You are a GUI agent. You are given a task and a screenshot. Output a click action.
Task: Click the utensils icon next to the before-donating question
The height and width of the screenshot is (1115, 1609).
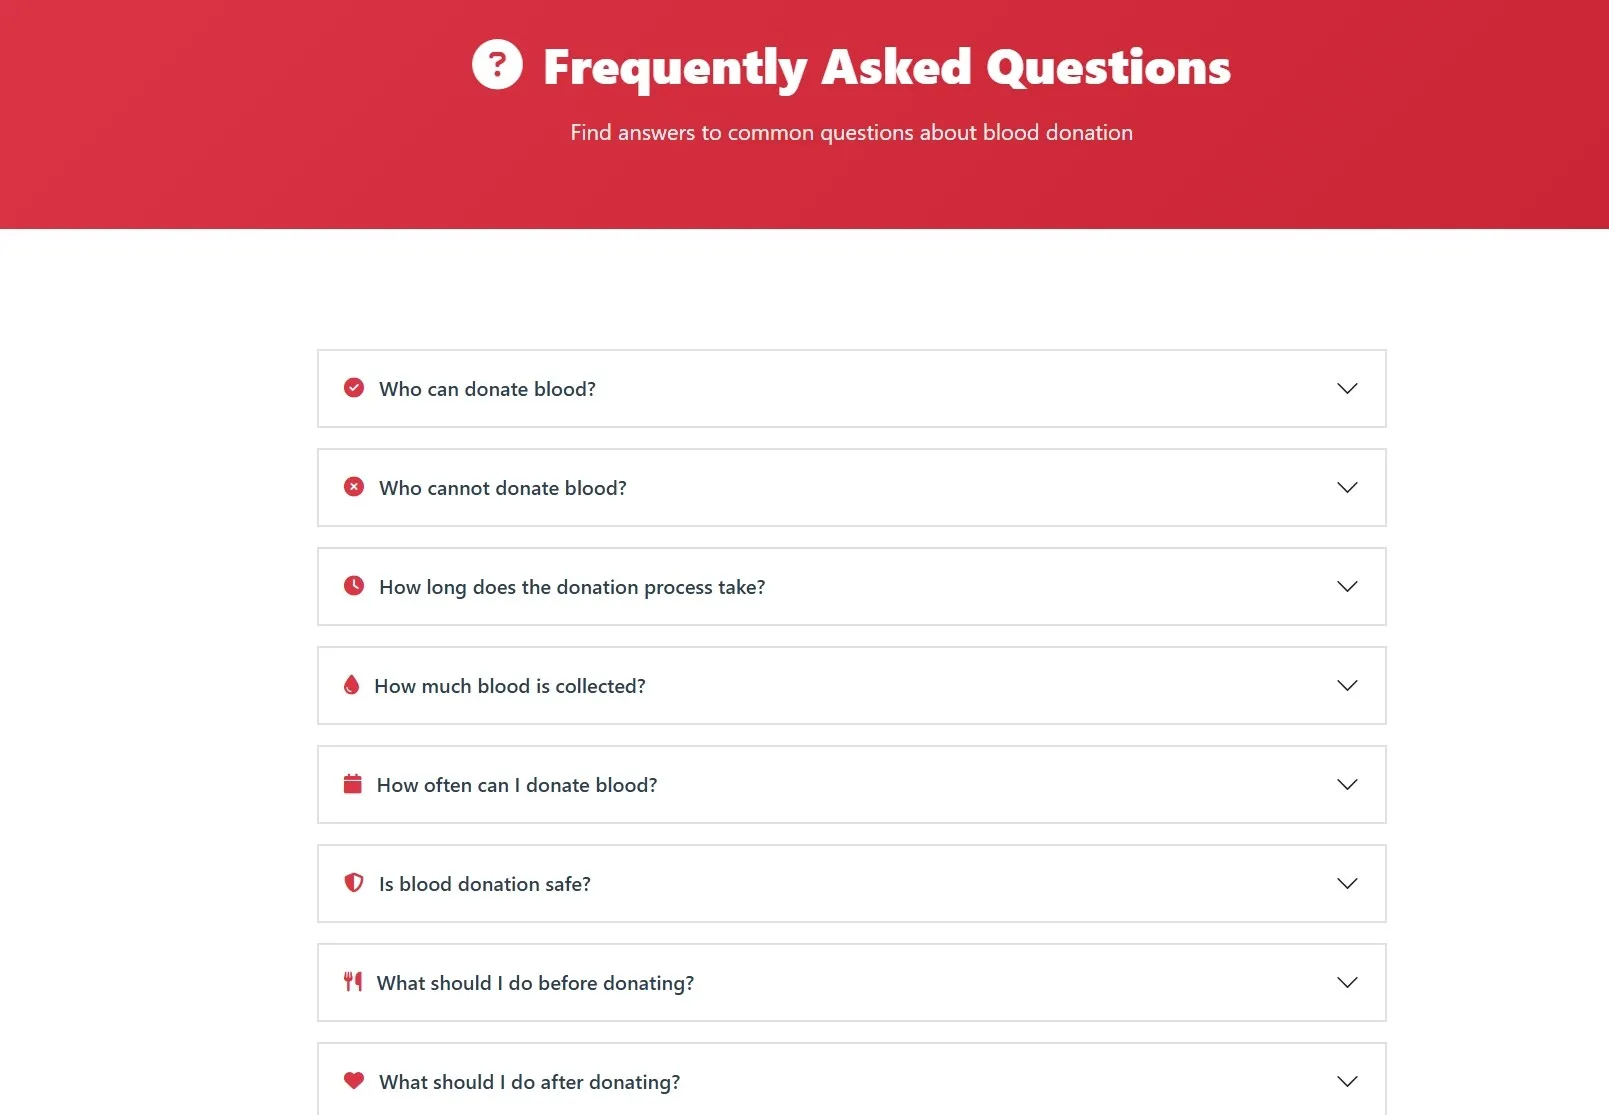(x=352, y=982)
